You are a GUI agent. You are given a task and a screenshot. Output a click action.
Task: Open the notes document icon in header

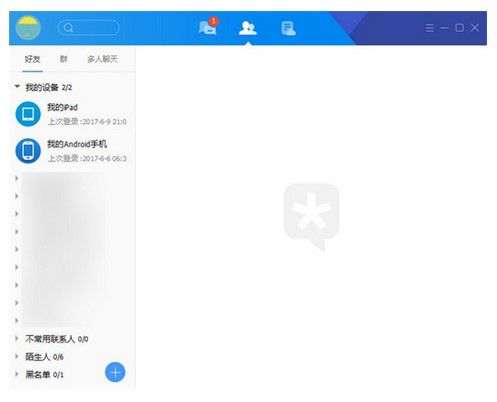288,28
